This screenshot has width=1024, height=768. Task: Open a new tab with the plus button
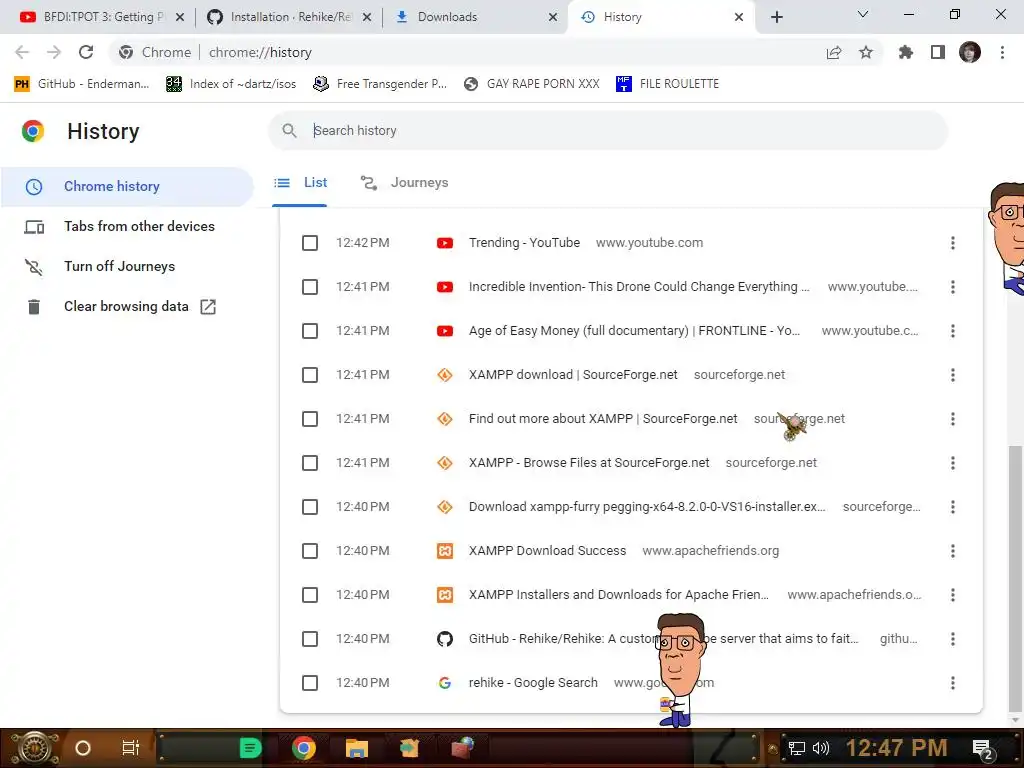click(776, 17)
